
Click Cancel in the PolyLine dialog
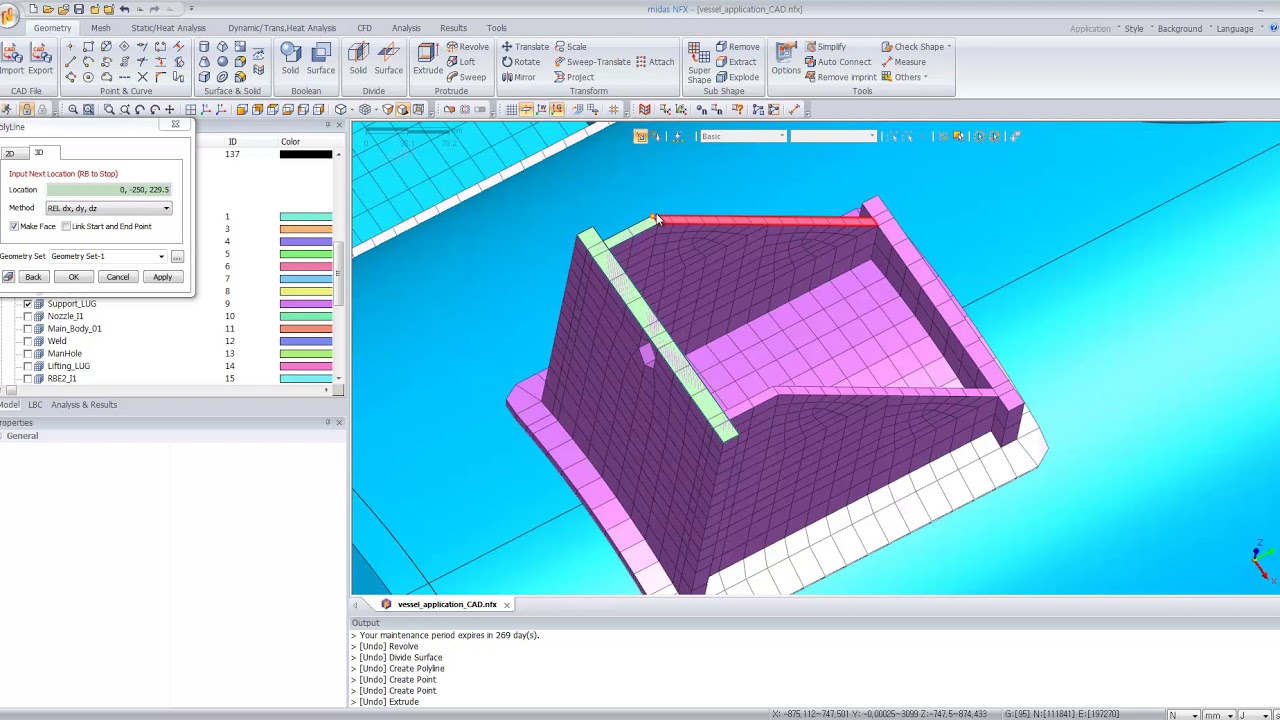(x=117, y=277)
